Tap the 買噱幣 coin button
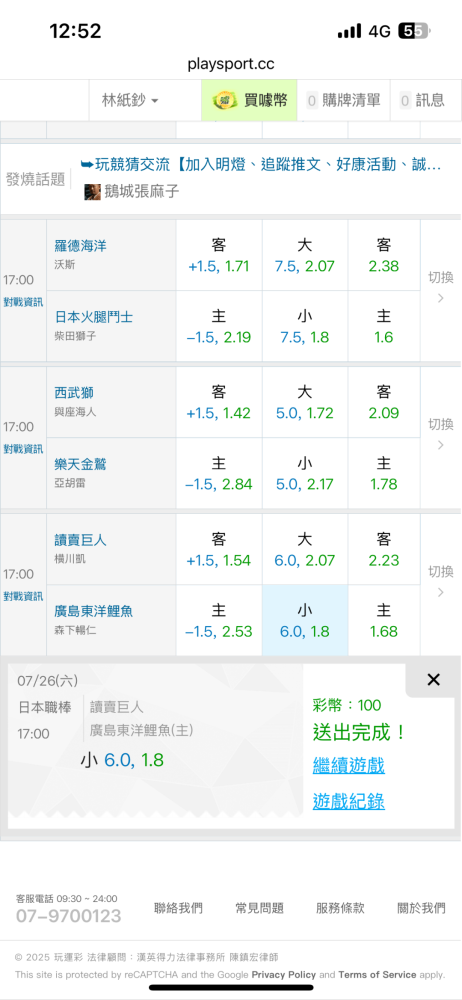462x1000 pixels. pos(250,100)
